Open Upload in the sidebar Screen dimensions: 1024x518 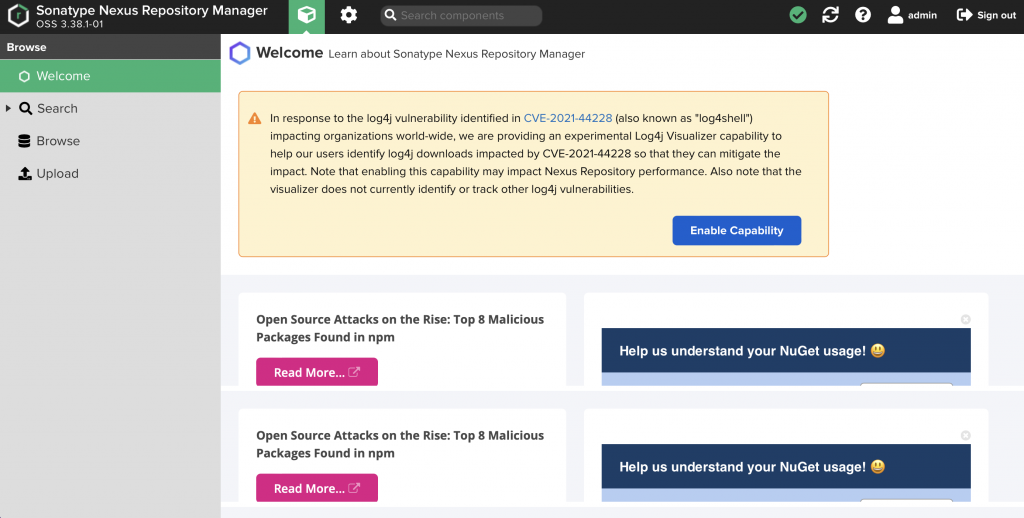tap(57, 173)
